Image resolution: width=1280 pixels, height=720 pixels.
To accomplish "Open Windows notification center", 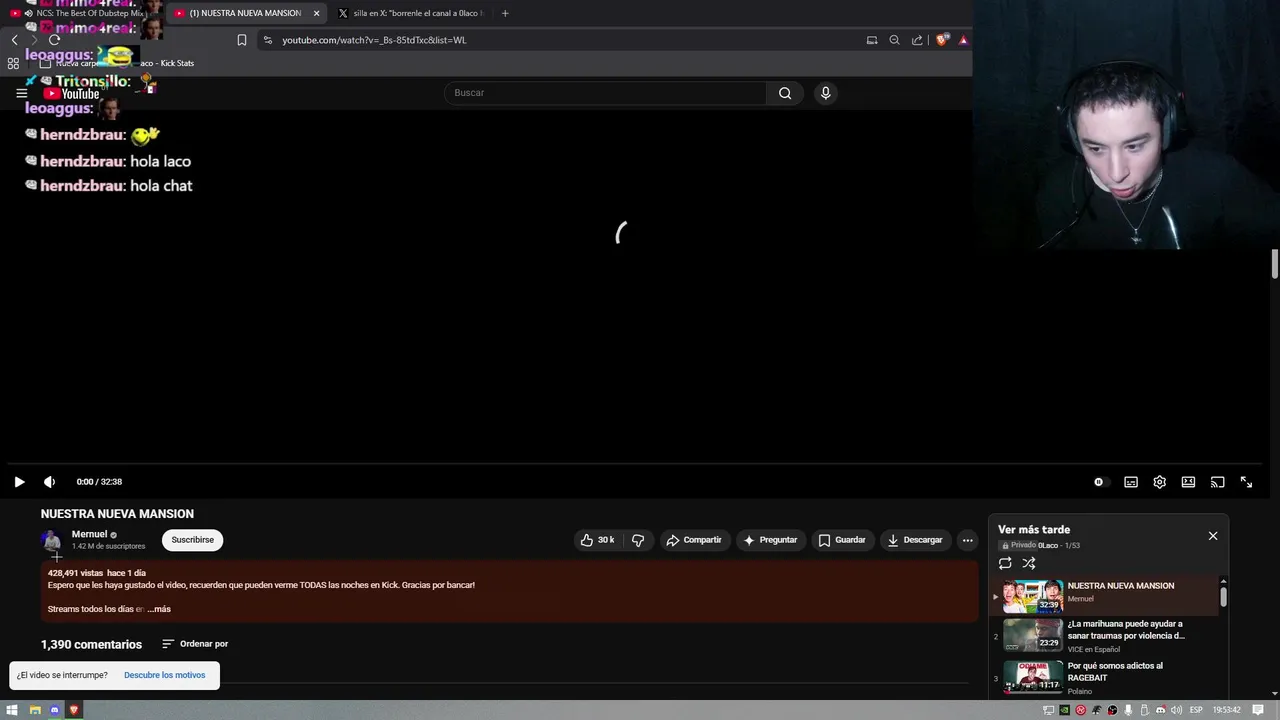I will tap(1258, 710).
